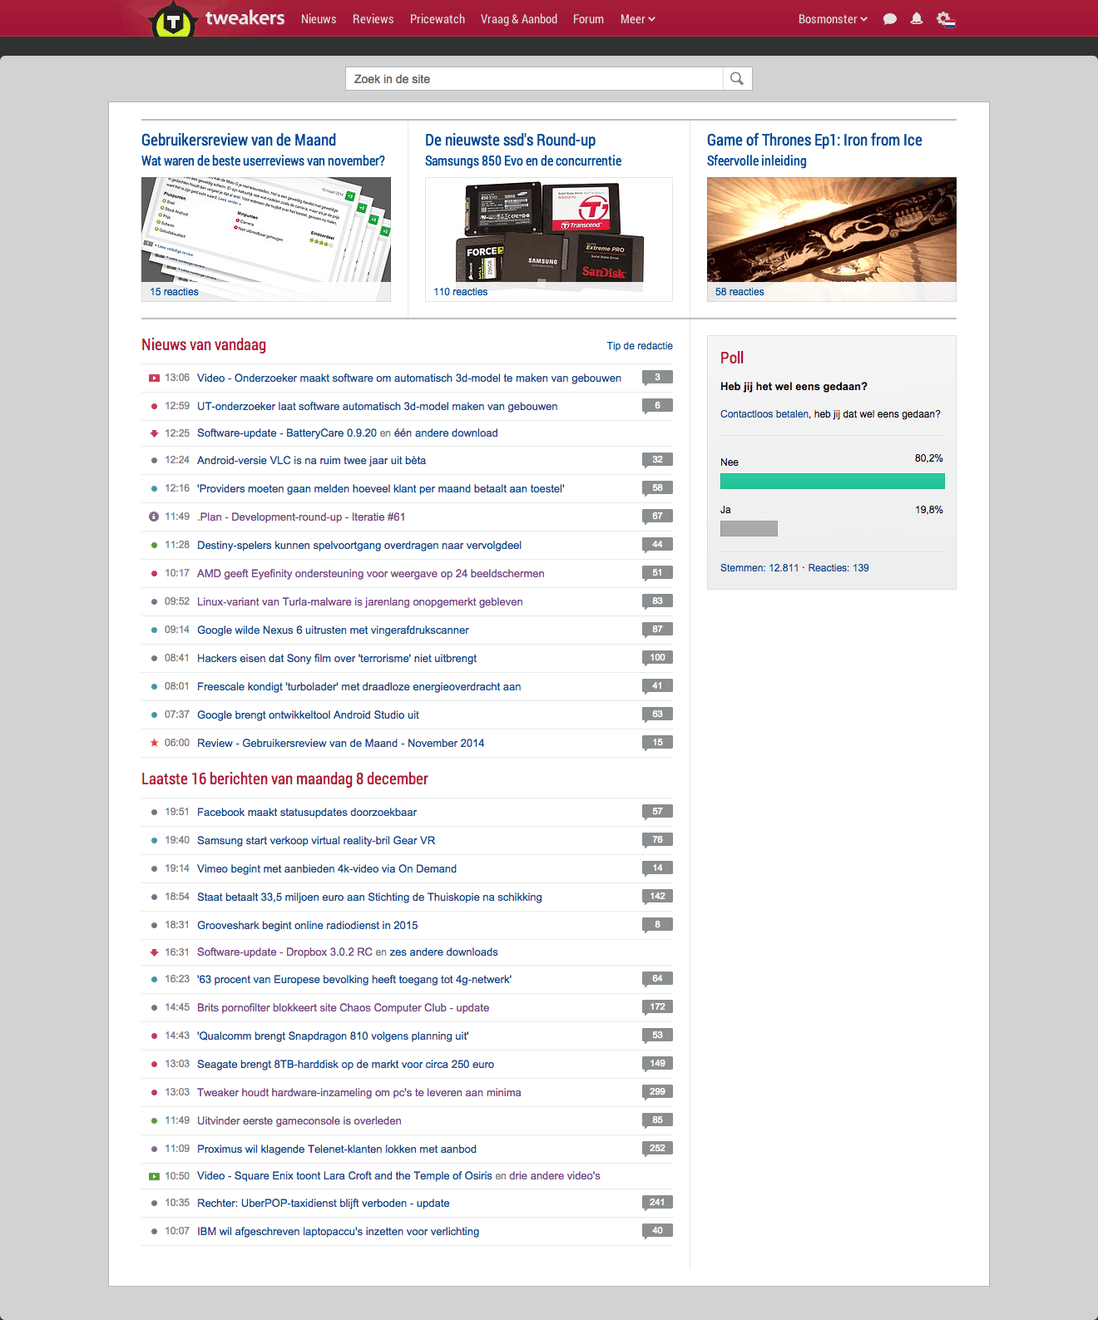
Task: Open 'Seagate brengt 8TB-harddisk' article
Action: pos(345,1064)
